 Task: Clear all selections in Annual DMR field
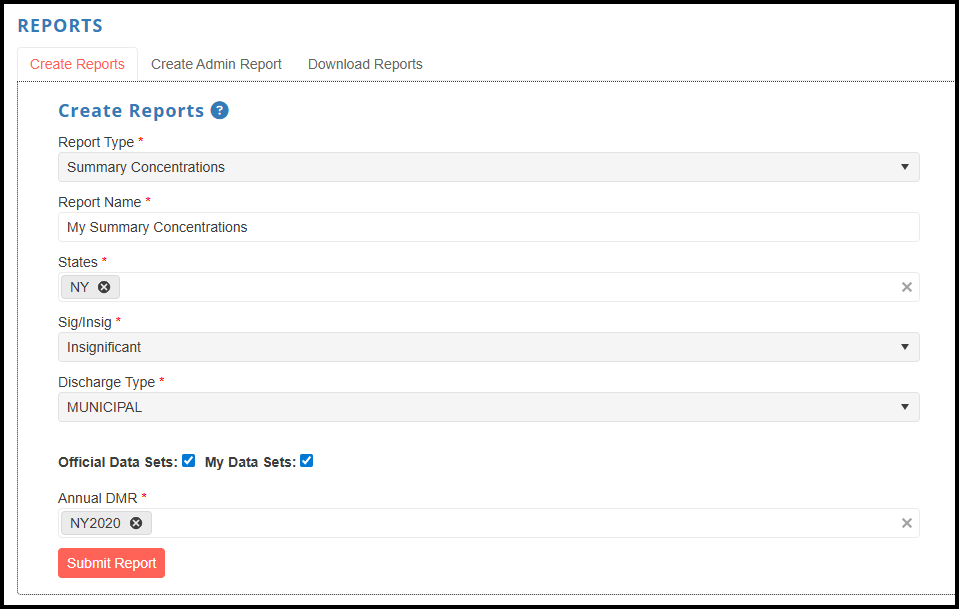click(x=906, y=523)
